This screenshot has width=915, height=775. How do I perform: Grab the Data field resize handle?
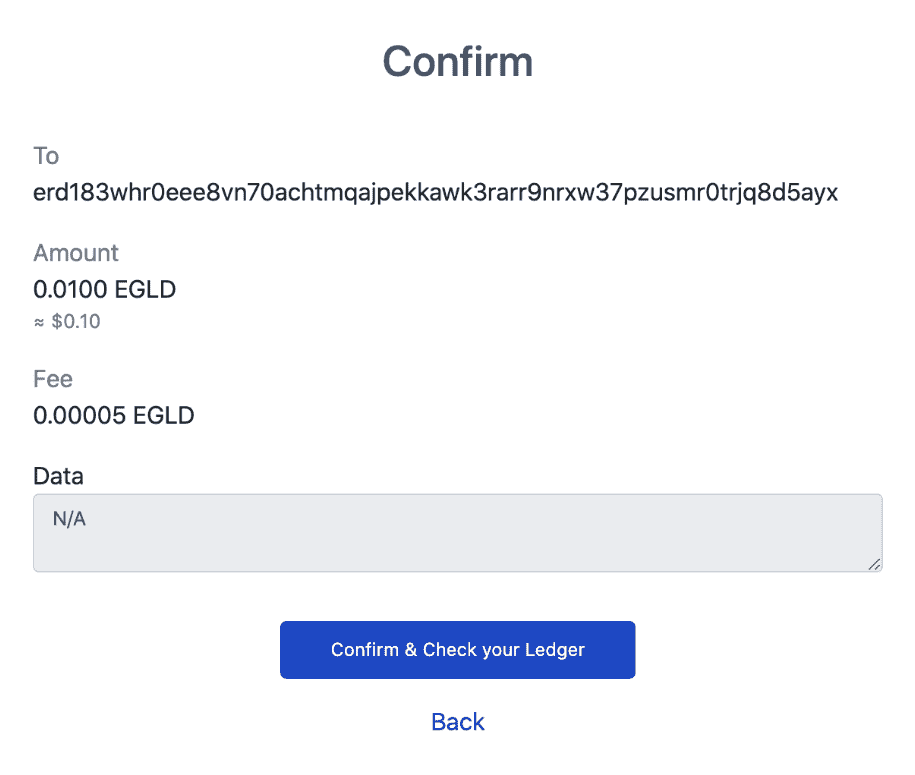point(873,564)
